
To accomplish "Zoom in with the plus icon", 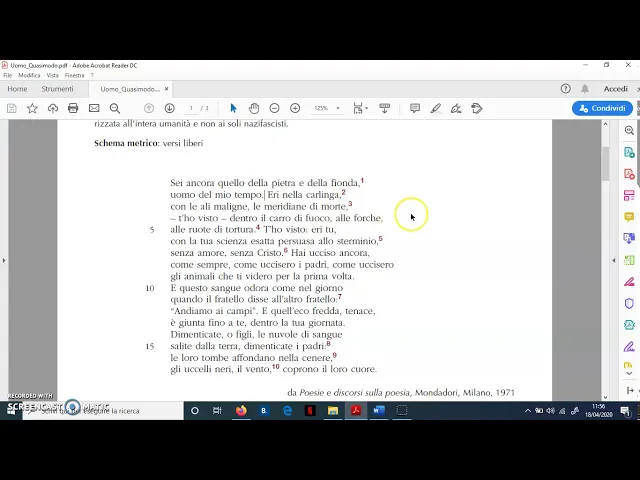I will click(x=295, y=108).
